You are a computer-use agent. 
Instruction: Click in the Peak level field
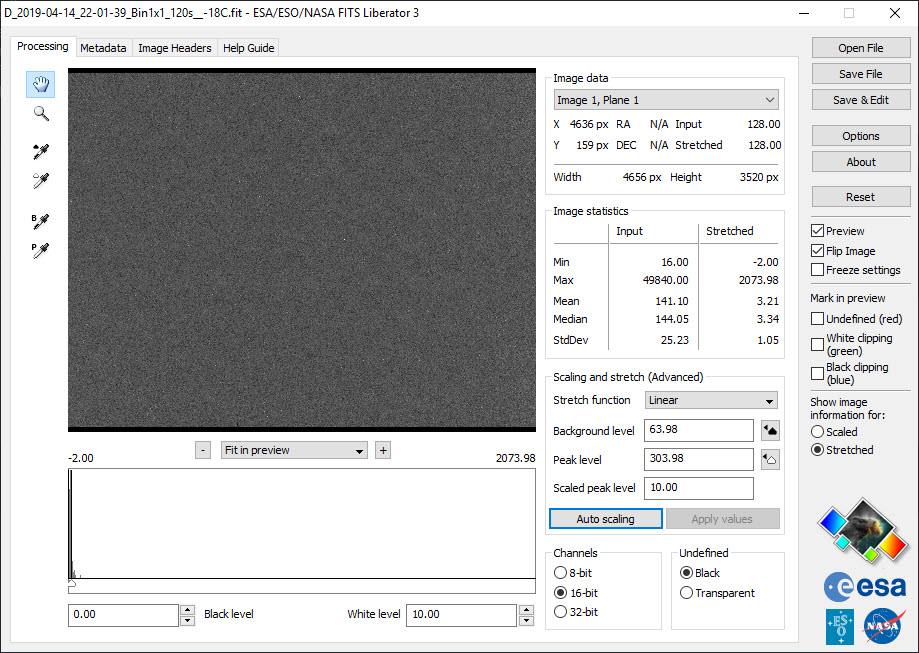click(x=699, y=459)
